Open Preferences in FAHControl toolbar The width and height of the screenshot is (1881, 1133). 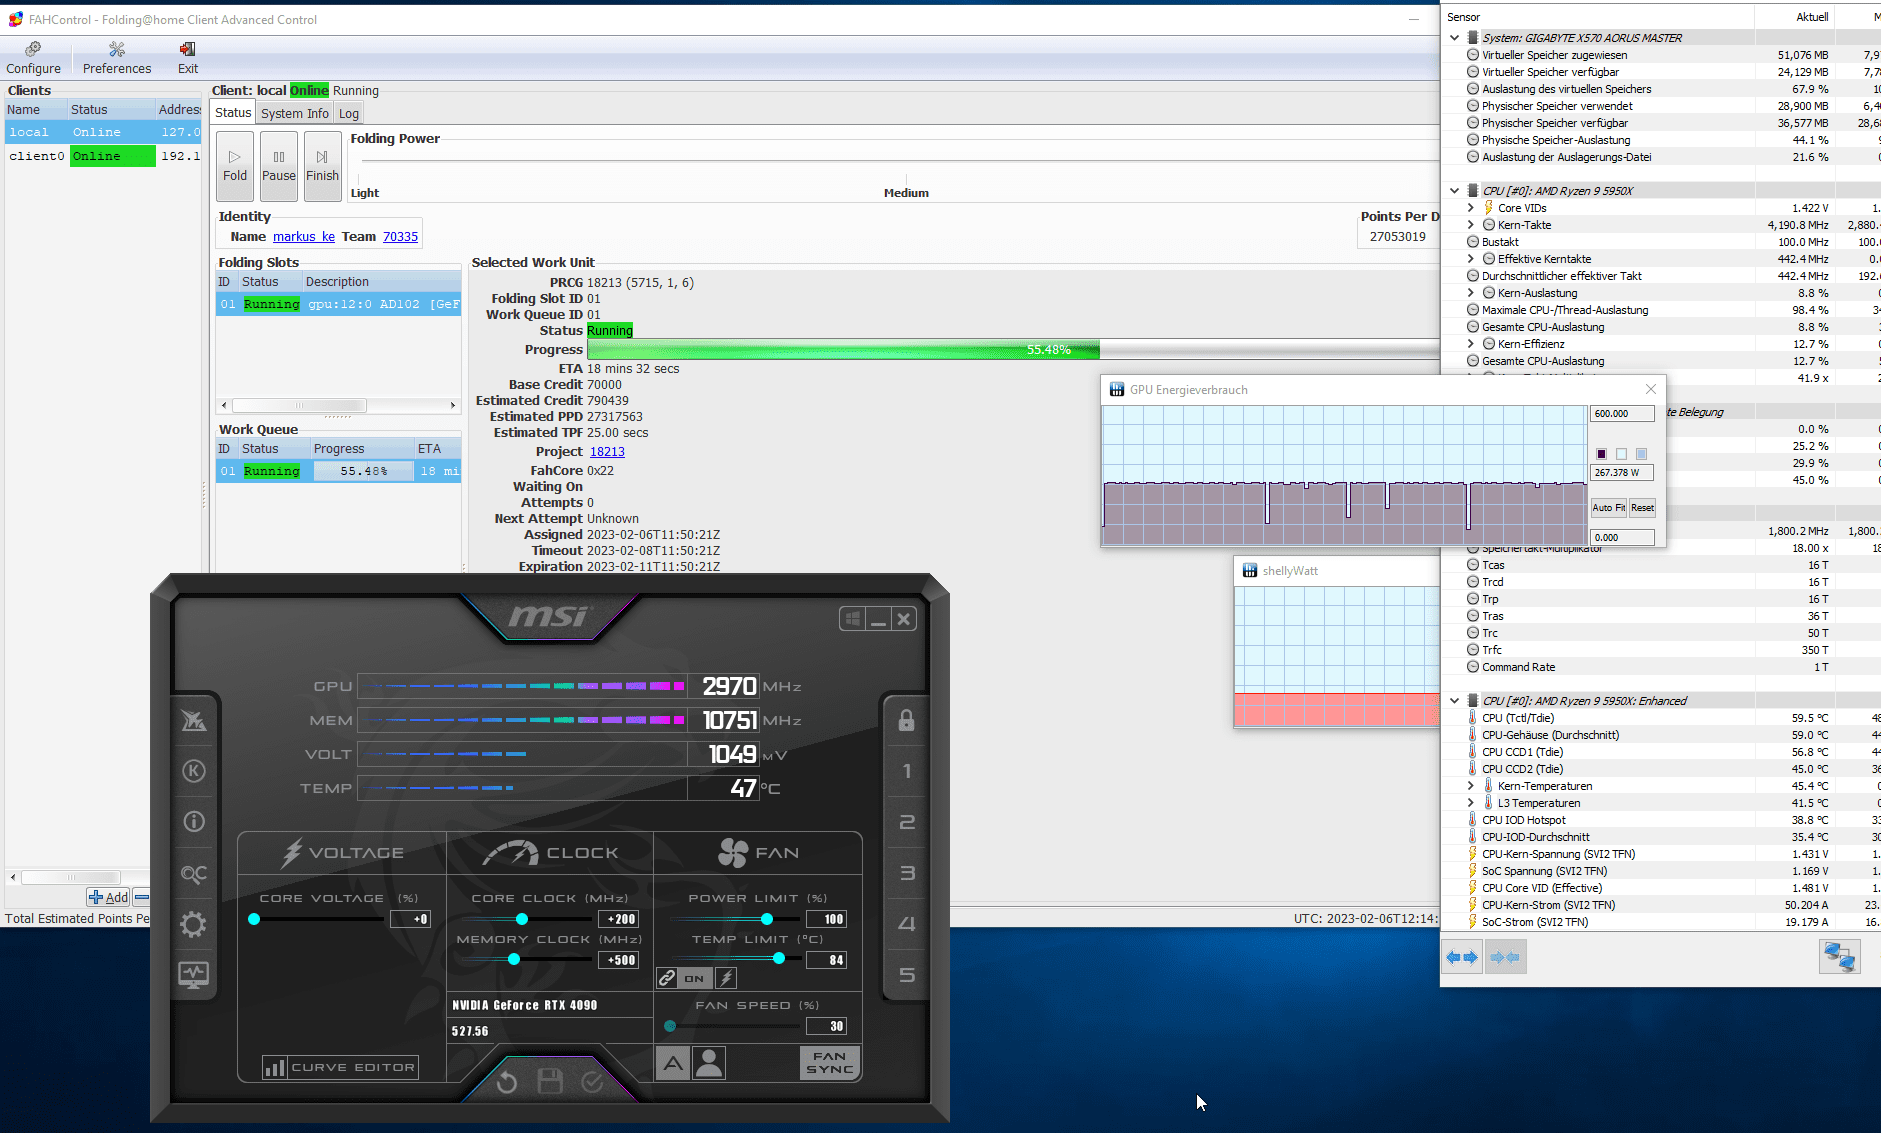click(117, 58)
